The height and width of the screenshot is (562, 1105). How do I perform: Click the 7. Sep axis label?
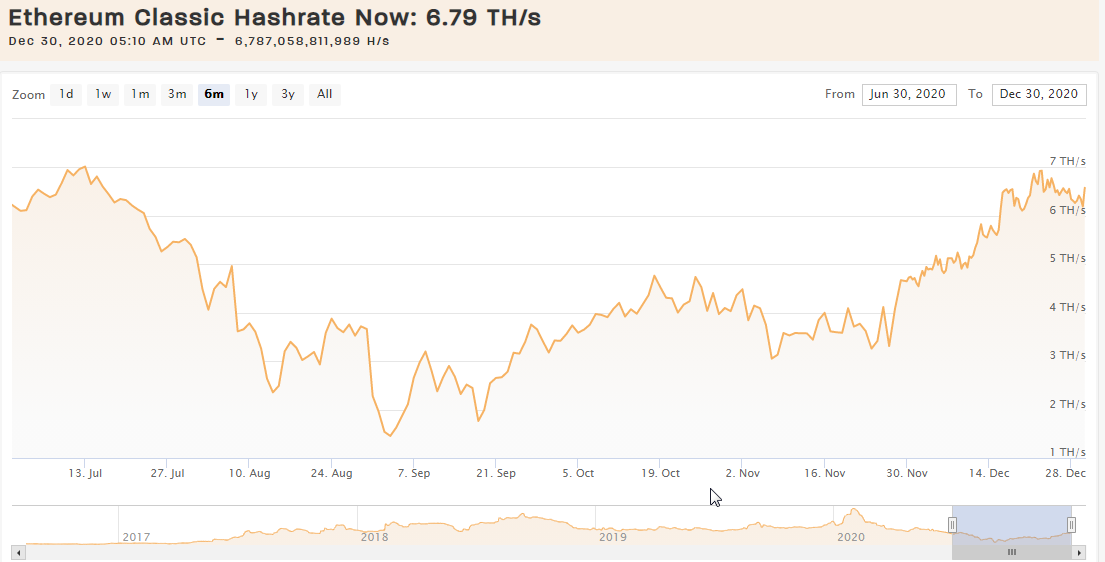click(414, 473)
